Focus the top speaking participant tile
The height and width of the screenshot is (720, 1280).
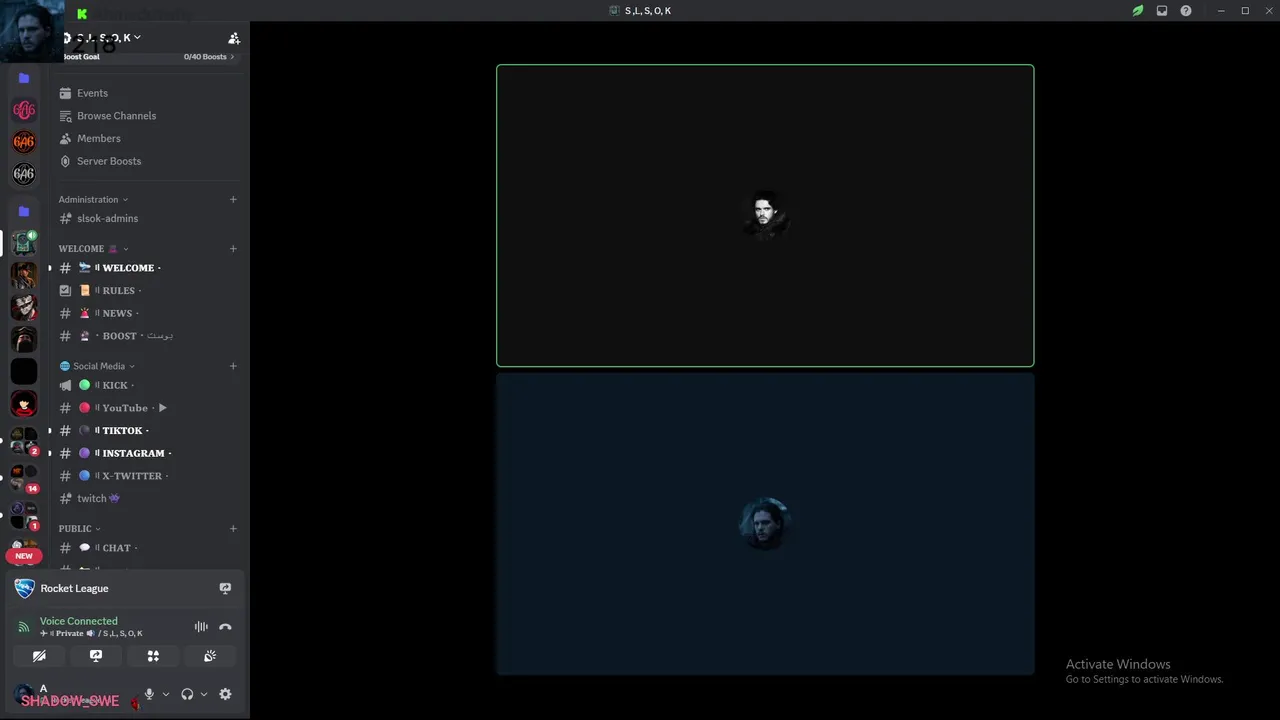765,216
